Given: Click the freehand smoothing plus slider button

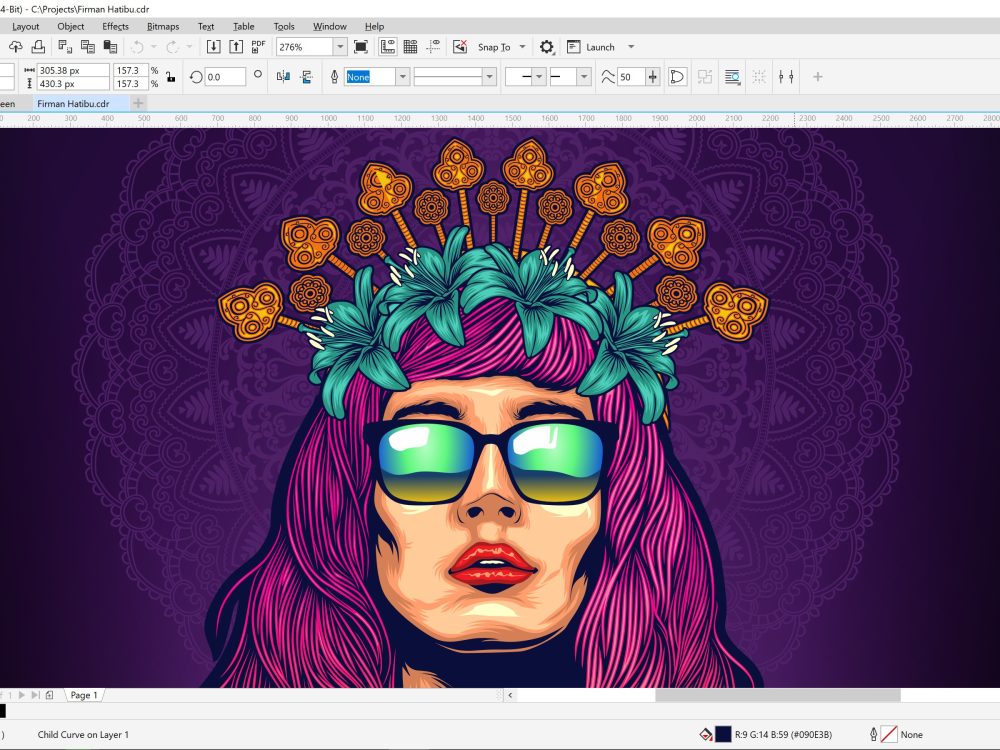Looking at the screenshot, I should 652,77.
